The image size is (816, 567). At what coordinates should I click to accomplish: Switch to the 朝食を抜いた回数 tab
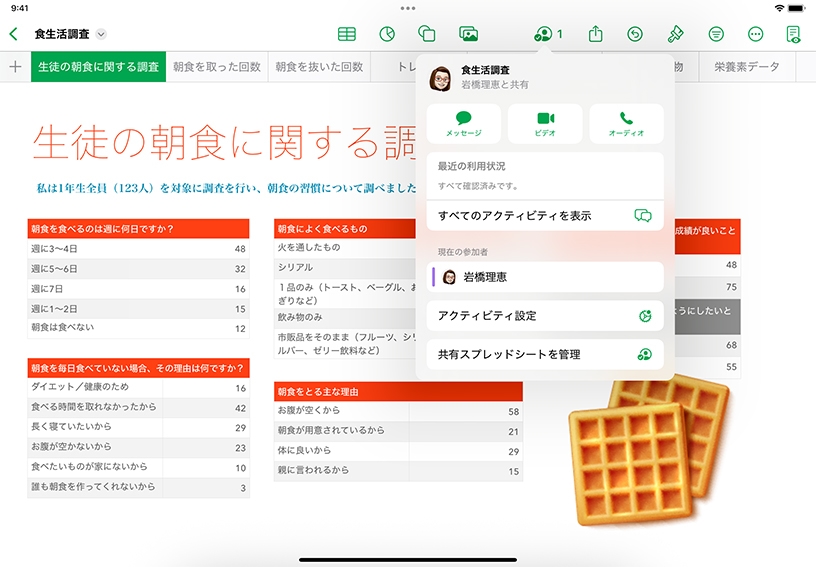pos(319,67)
